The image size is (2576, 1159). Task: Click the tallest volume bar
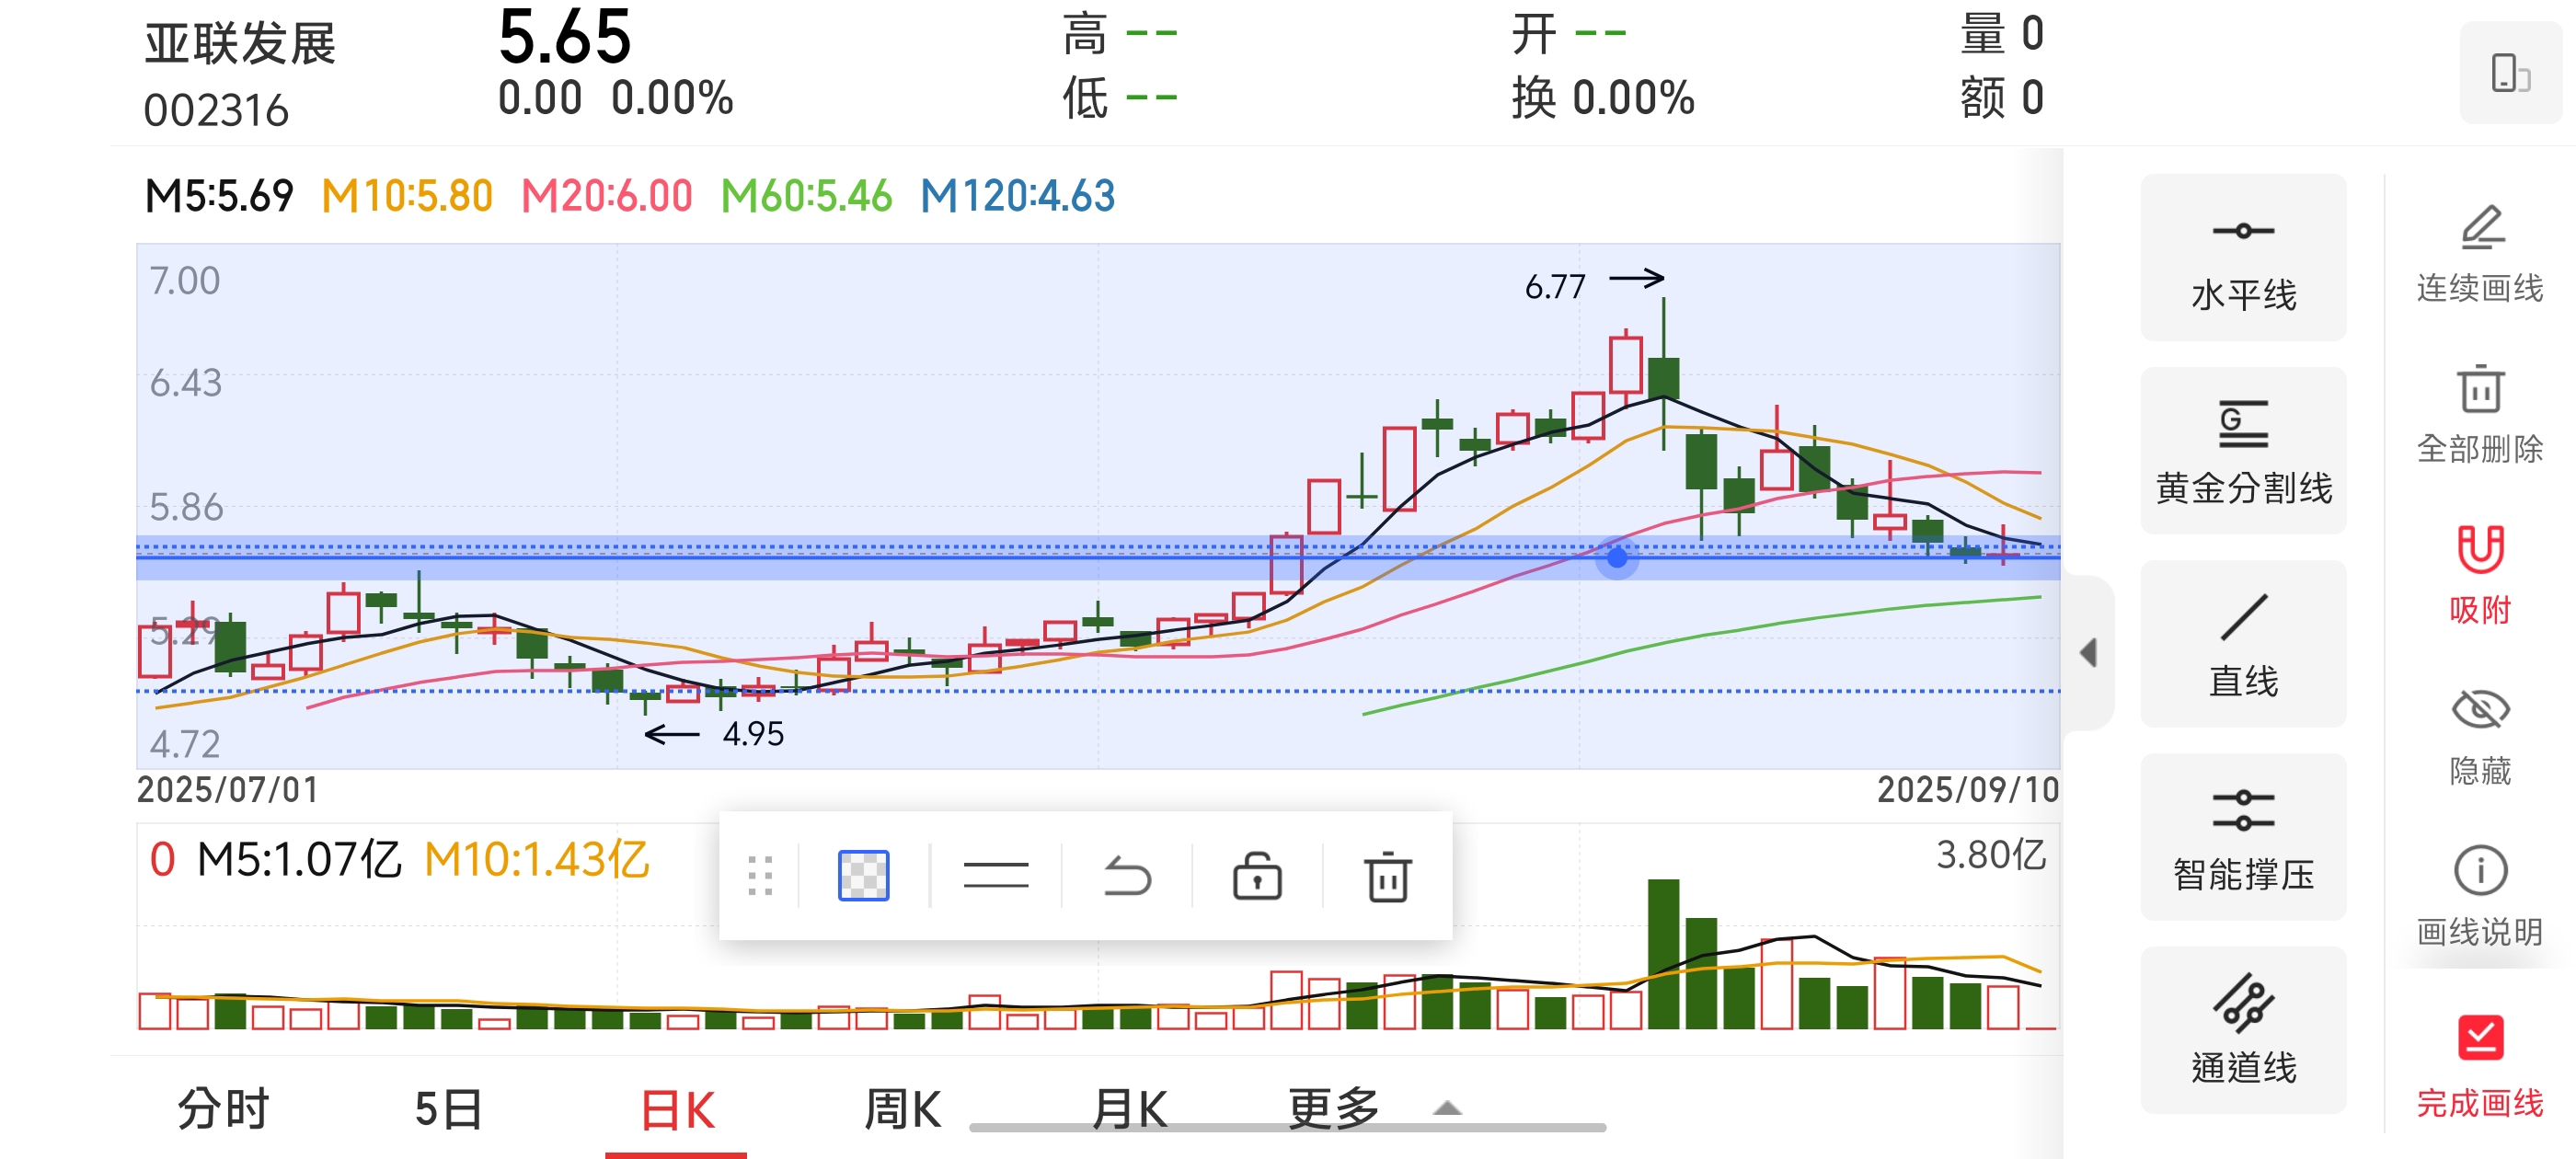pos(1664,954)
